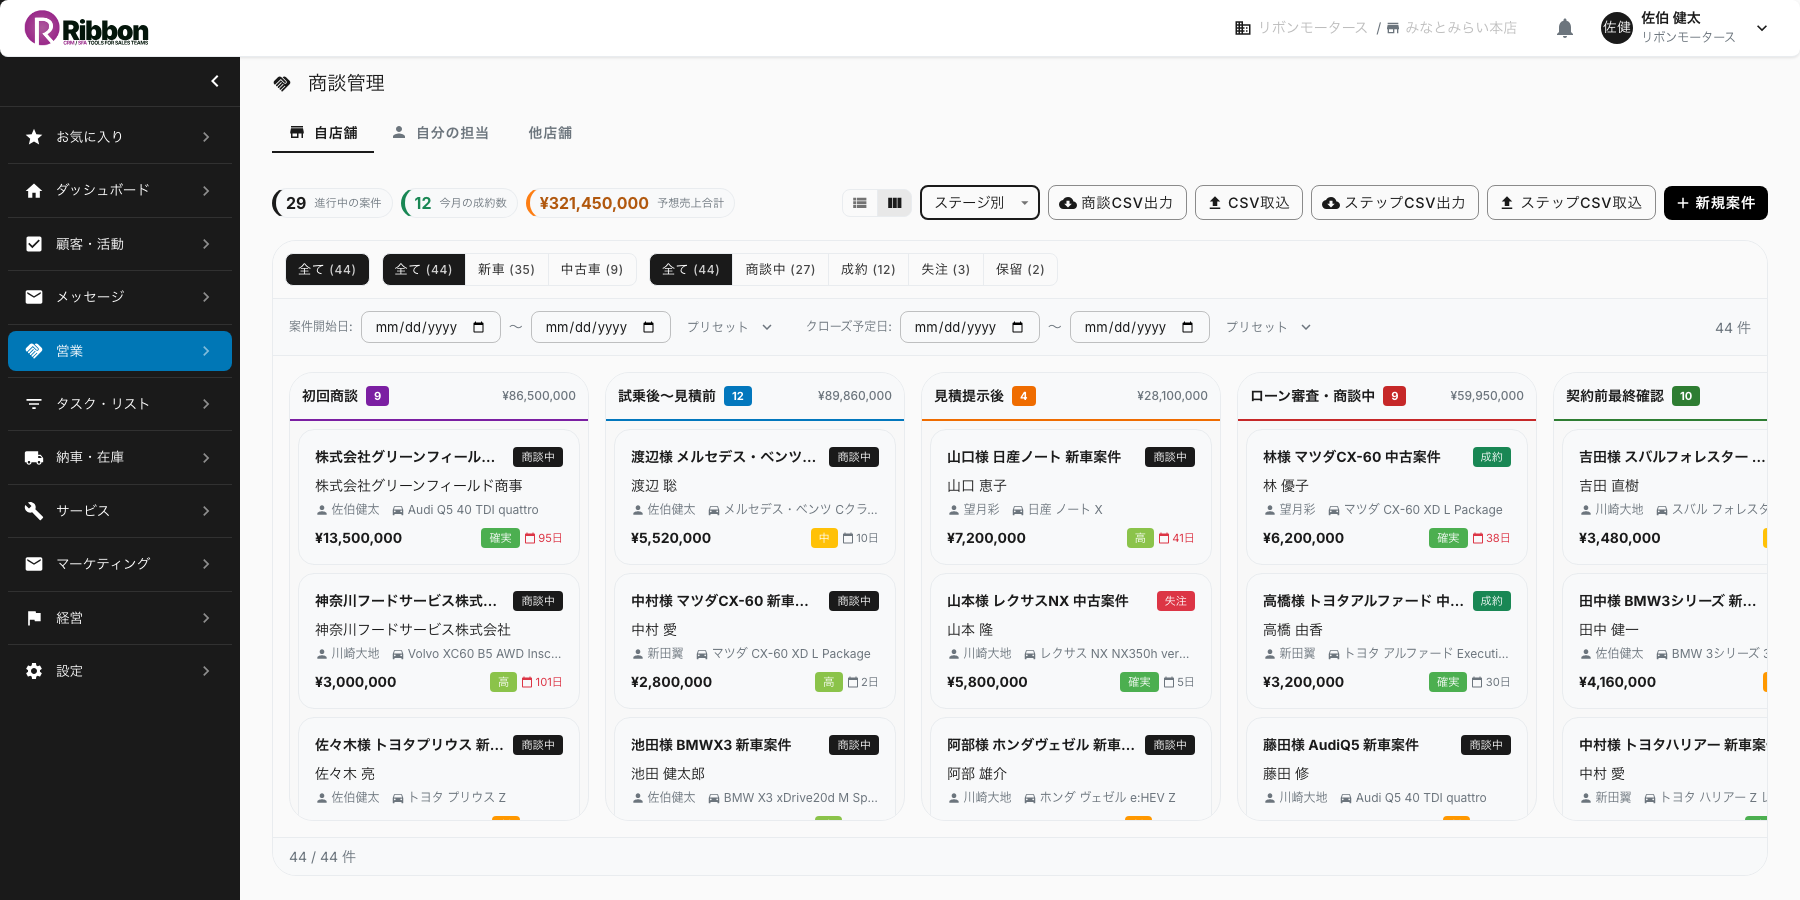
Task: Click the handshake icon beside 営業
Action: (x=34, y=351)
